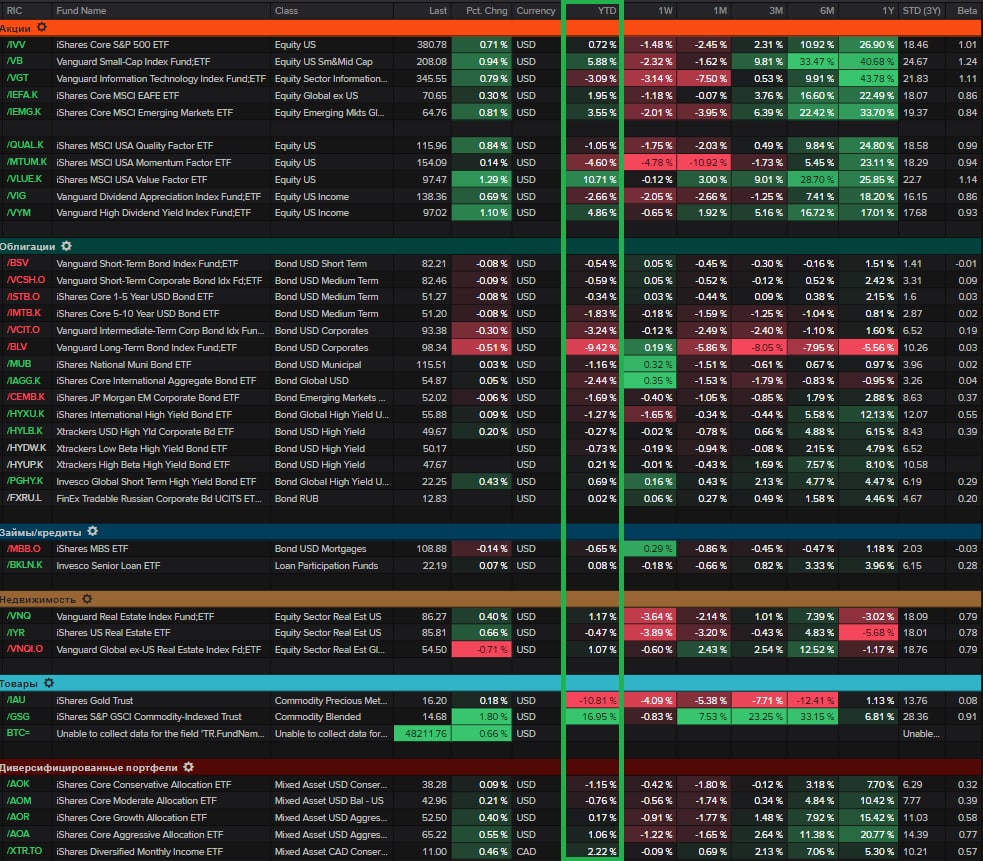
Task: Select iShares MSCI USA Momentum Factor ETF
Action: pyautogui.click(x=144, y=162)
